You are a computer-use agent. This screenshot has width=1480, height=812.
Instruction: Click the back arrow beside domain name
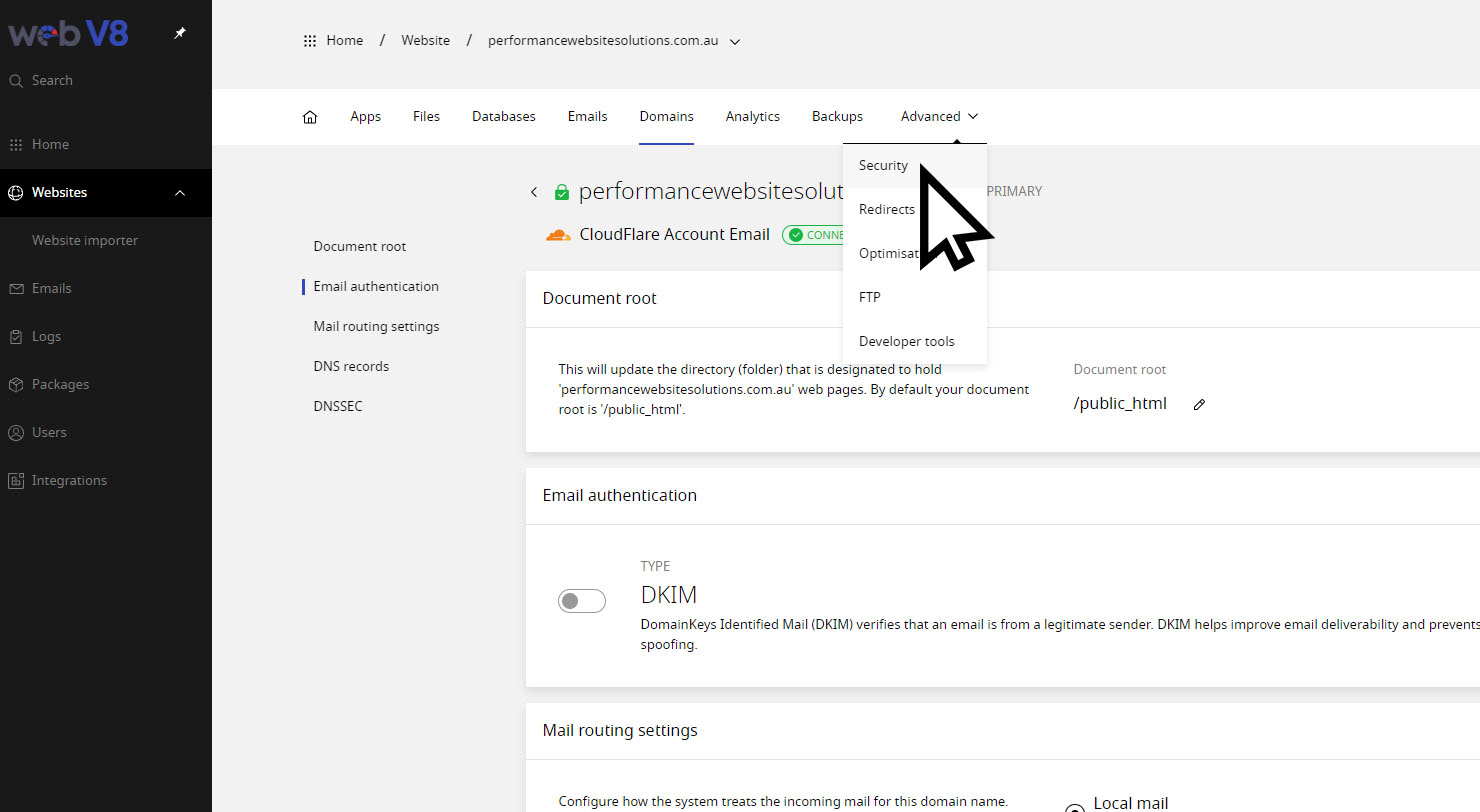[534, 192]
